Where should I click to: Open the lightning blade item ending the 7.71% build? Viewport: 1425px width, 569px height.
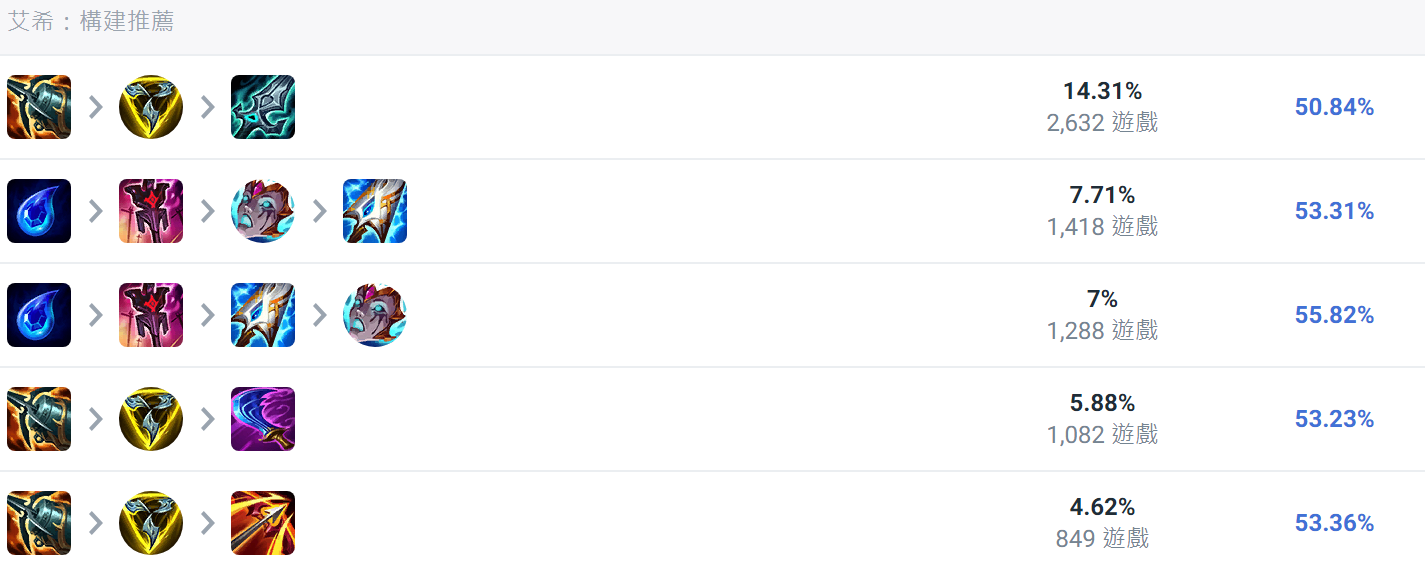(375, 211)
